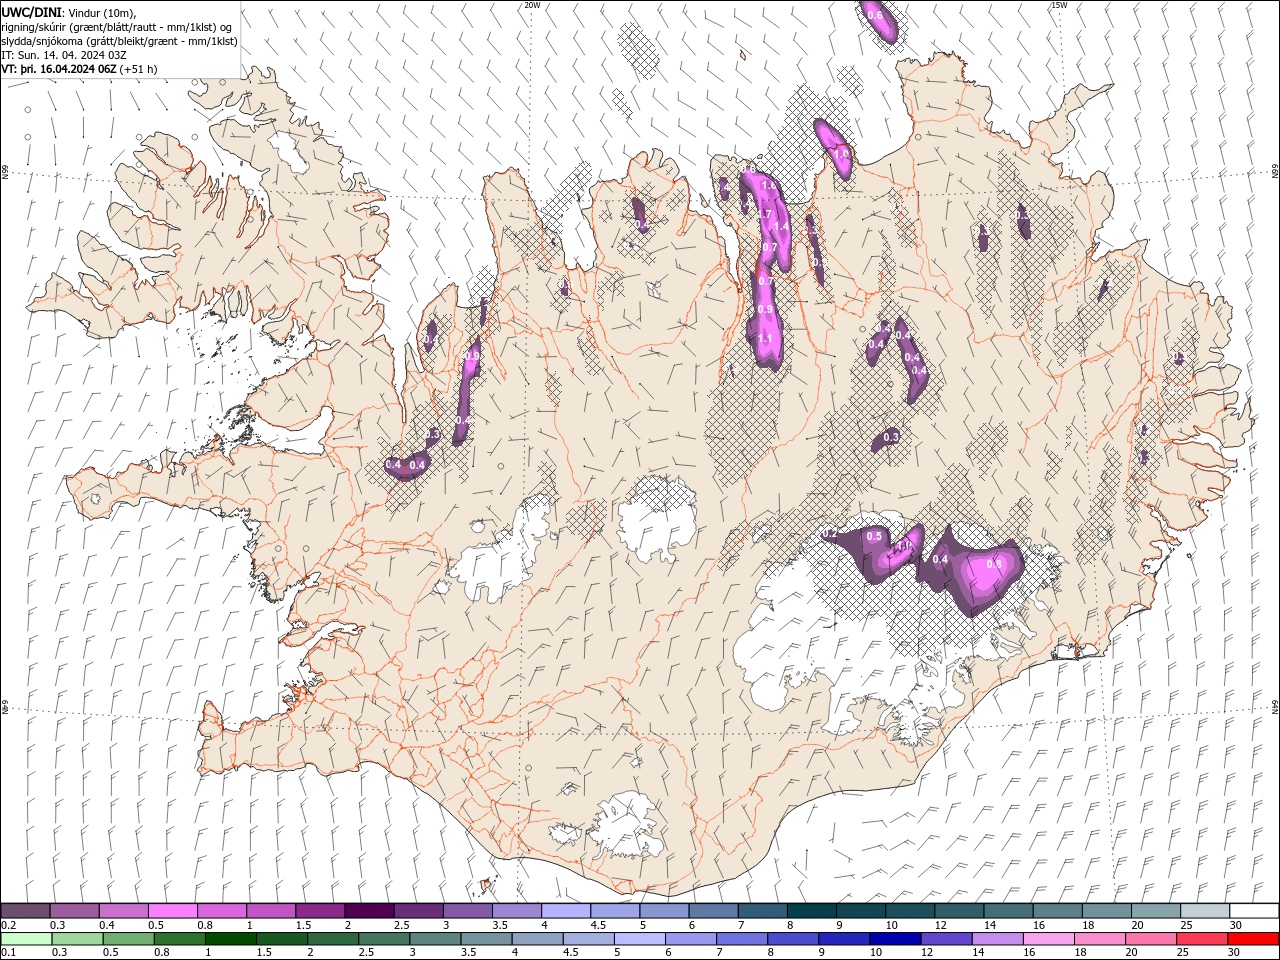Click the bright red rain swatch after 30
Image resolution: width=1280 pixels, height=960 pixels.
[1253, 939]
